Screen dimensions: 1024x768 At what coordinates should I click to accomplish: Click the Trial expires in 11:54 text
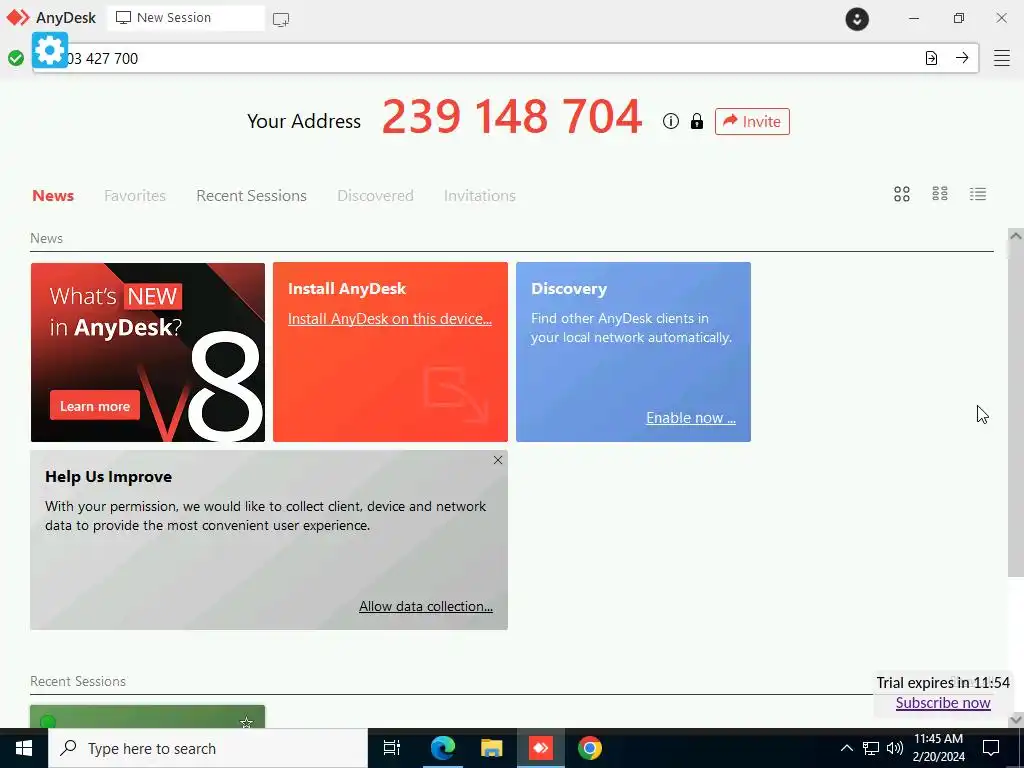click(x=943, y=682)
